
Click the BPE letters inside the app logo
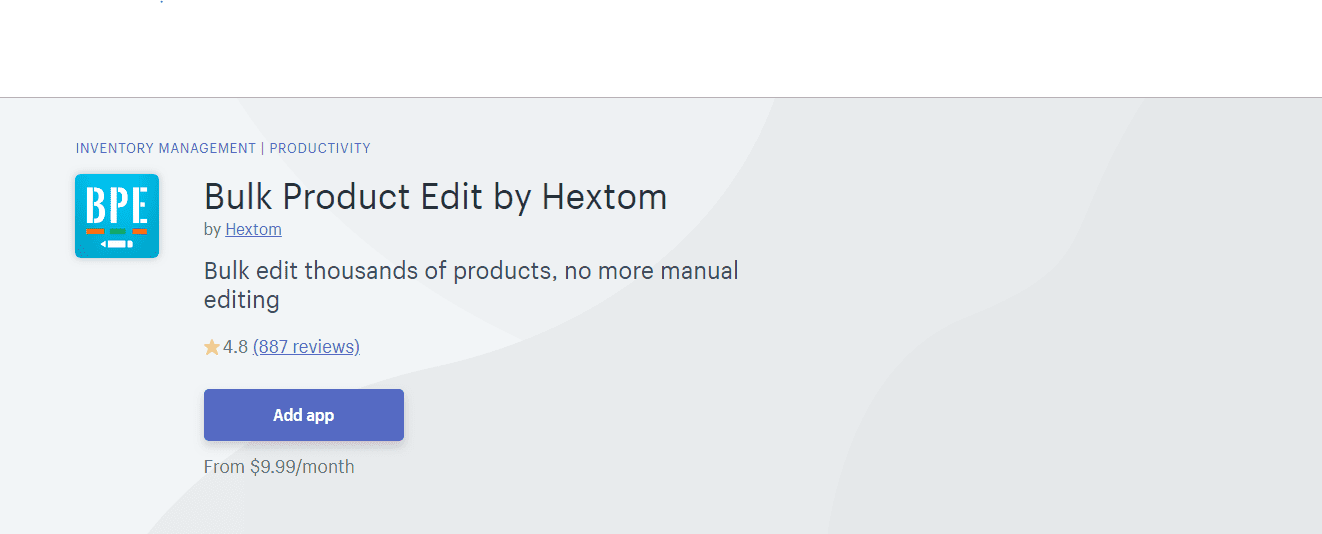tap(117, 205)
